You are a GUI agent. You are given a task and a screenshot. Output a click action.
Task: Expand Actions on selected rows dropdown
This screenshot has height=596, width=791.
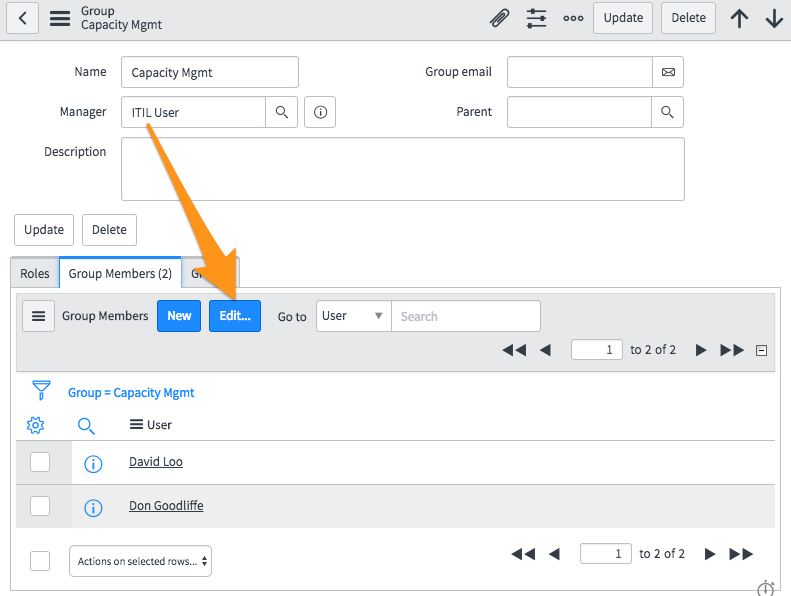pos(140,561)
